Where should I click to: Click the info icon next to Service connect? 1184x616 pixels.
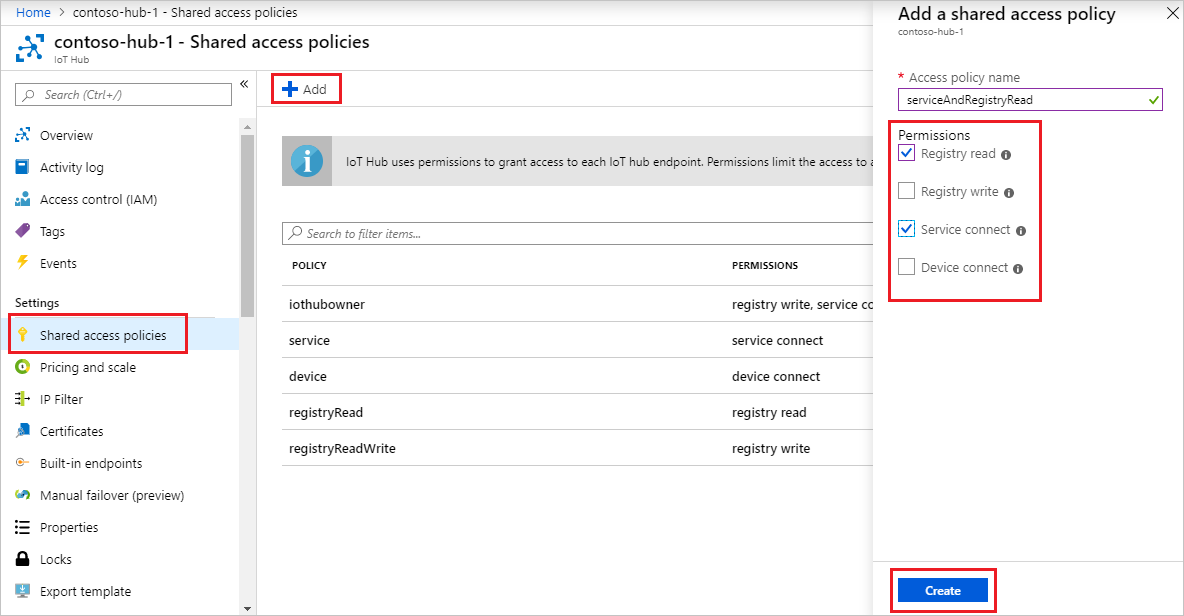click(x=1021, y=231)
